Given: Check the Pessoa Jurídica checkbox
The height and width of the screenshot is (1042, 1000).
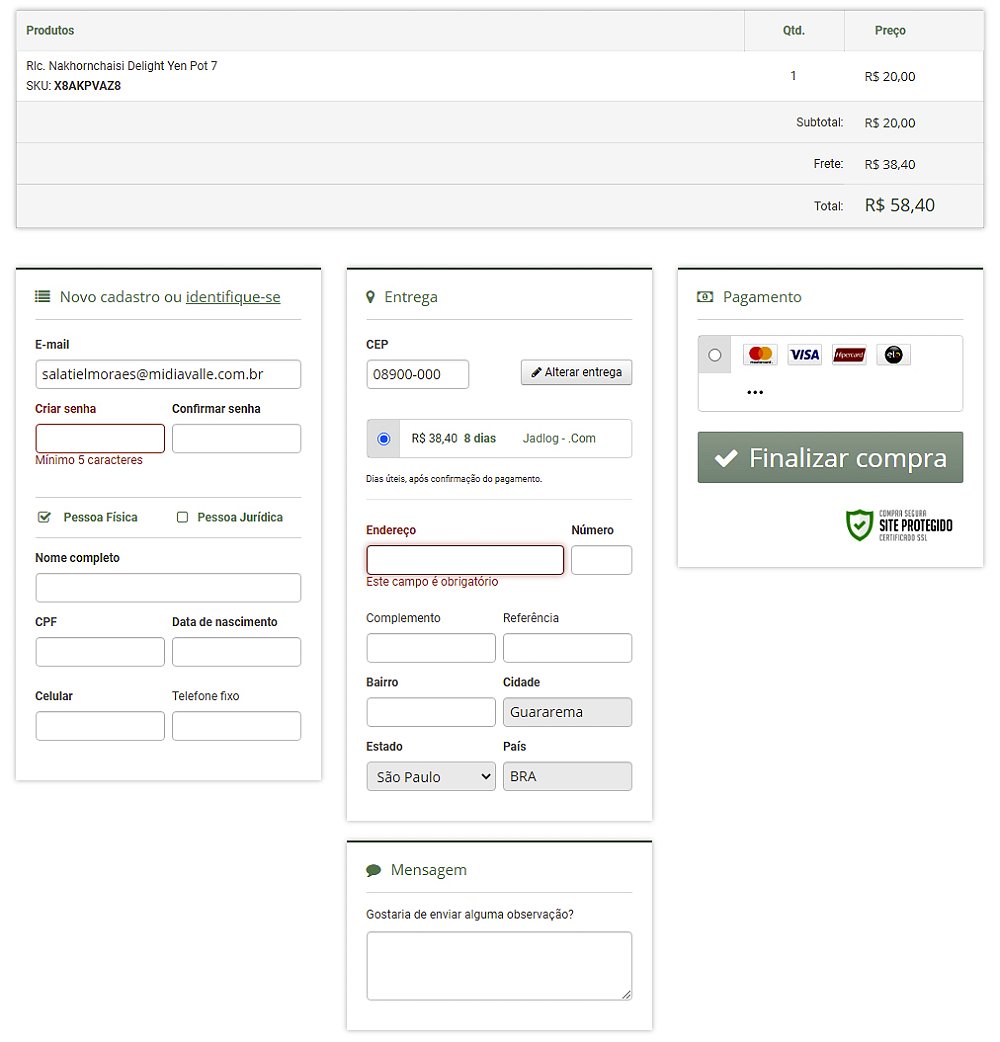Looking at the screenshot, I should point(182,517).
